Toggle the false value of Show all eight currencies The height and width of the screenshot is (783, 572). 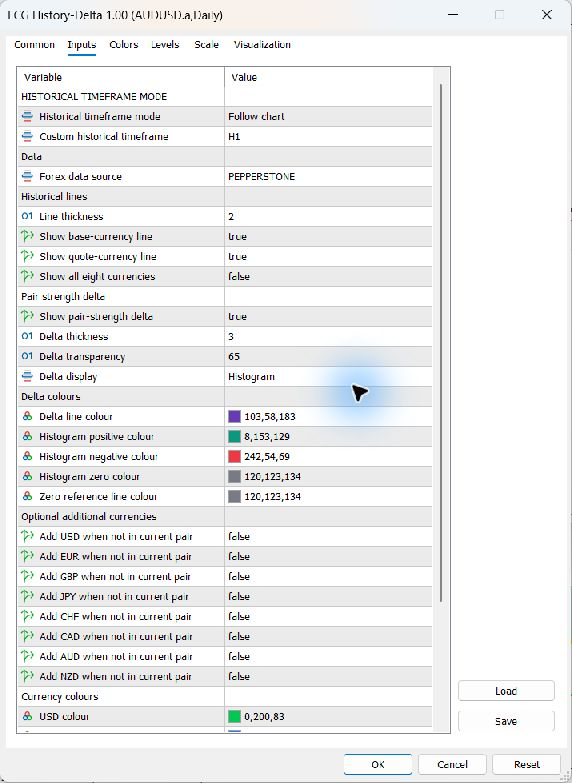pyautogui.click(x=328, y=276)
